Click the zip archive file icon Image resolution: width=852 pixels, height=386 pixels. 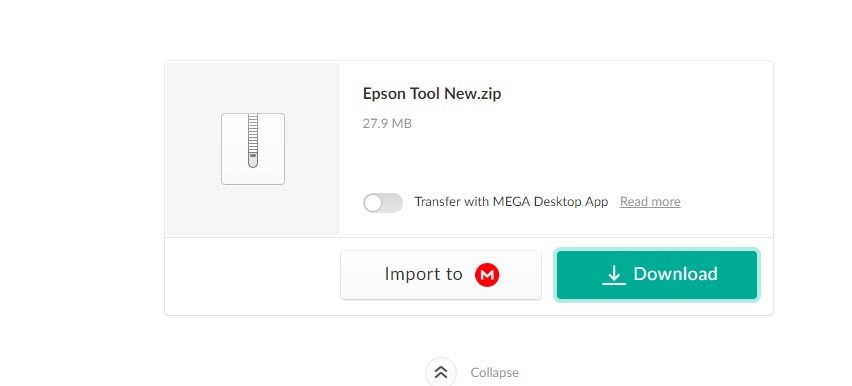point(253,148)
